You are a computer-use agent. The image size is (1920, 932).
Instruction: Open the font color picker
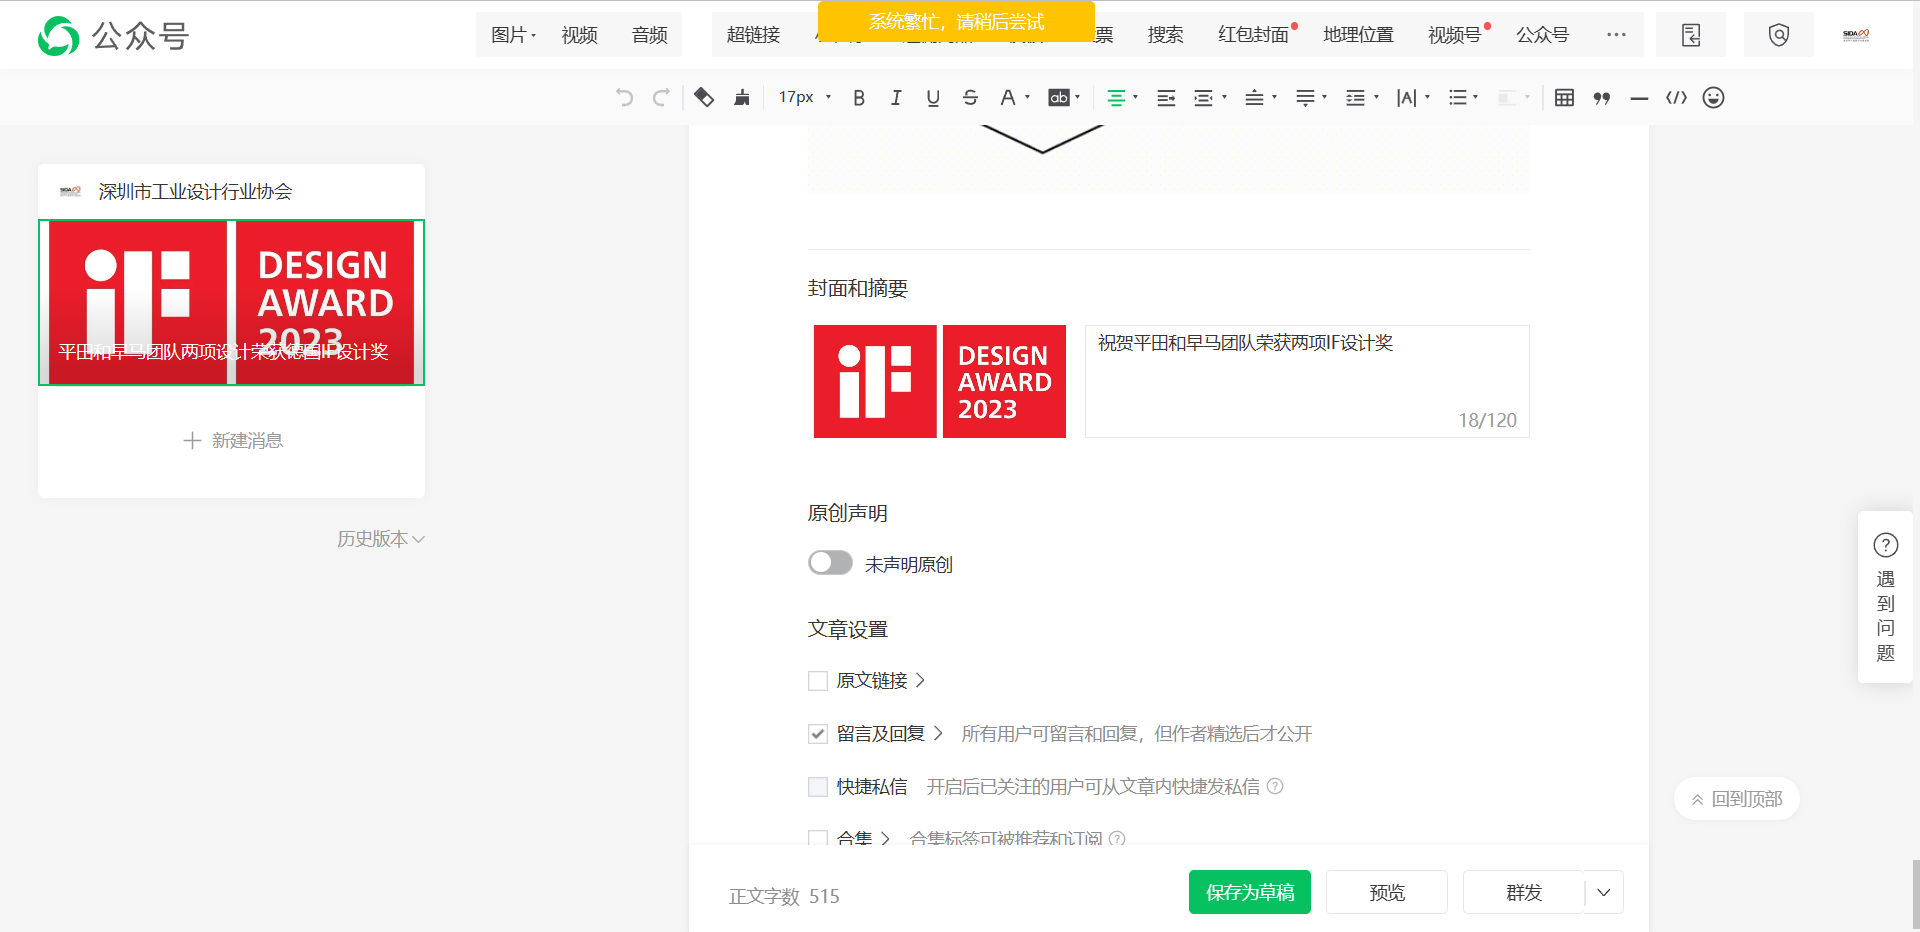[x=1014, y=97]
